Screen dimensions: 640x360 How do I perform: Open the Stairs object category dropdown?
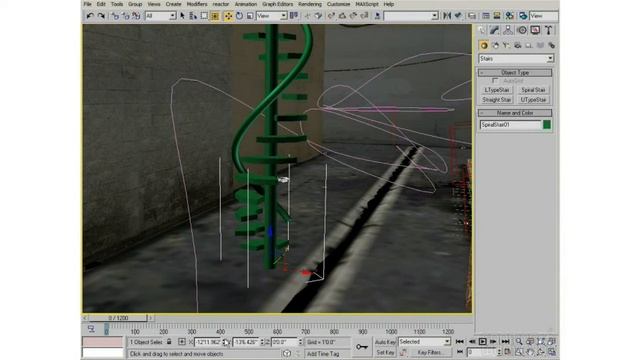516,59
